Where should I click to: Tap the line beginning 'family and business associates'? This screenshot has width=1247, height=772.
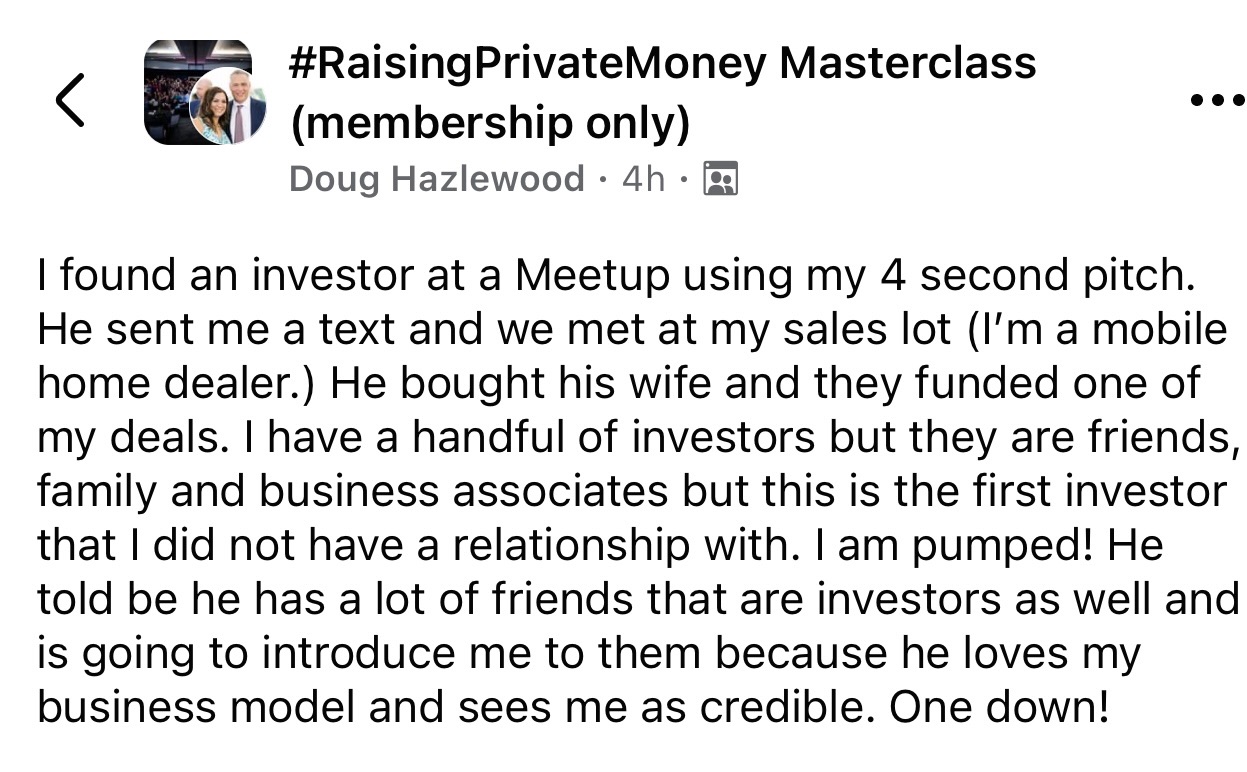630,491
